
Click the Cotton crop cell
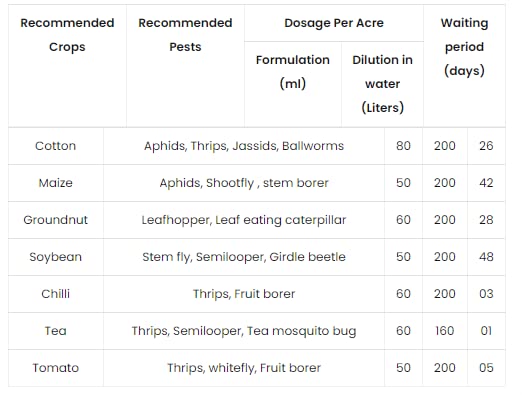click(x=56, y=146)
